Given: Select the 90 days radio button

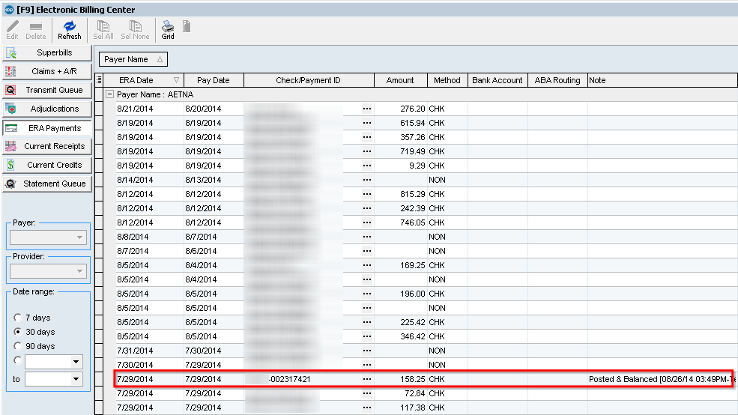Looking at the screenshot, I should (18, 346).
